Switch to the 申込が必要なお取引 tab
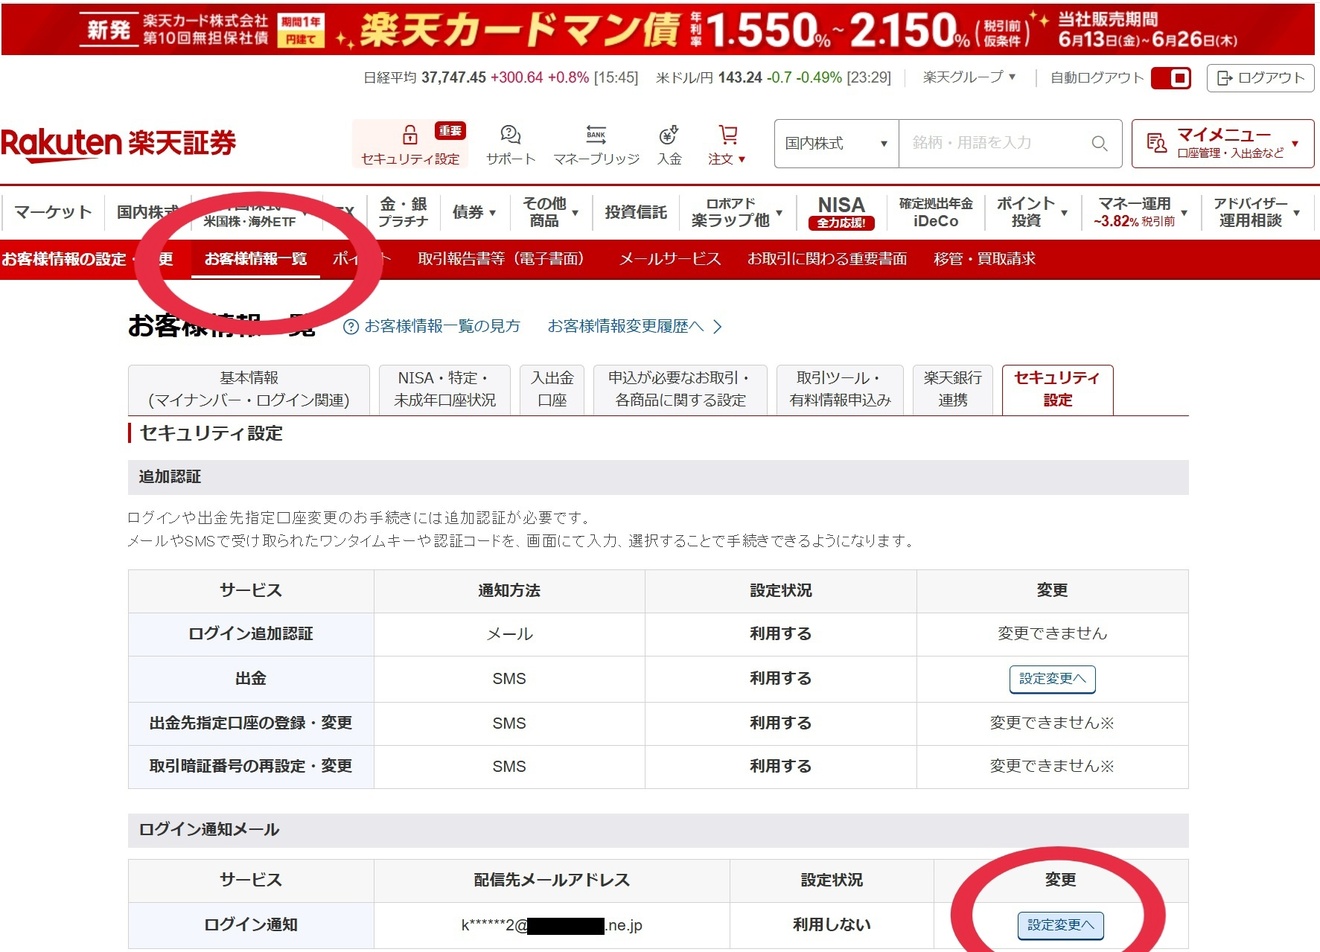This screenshot has height=952, width=1320. coord(680,389)
